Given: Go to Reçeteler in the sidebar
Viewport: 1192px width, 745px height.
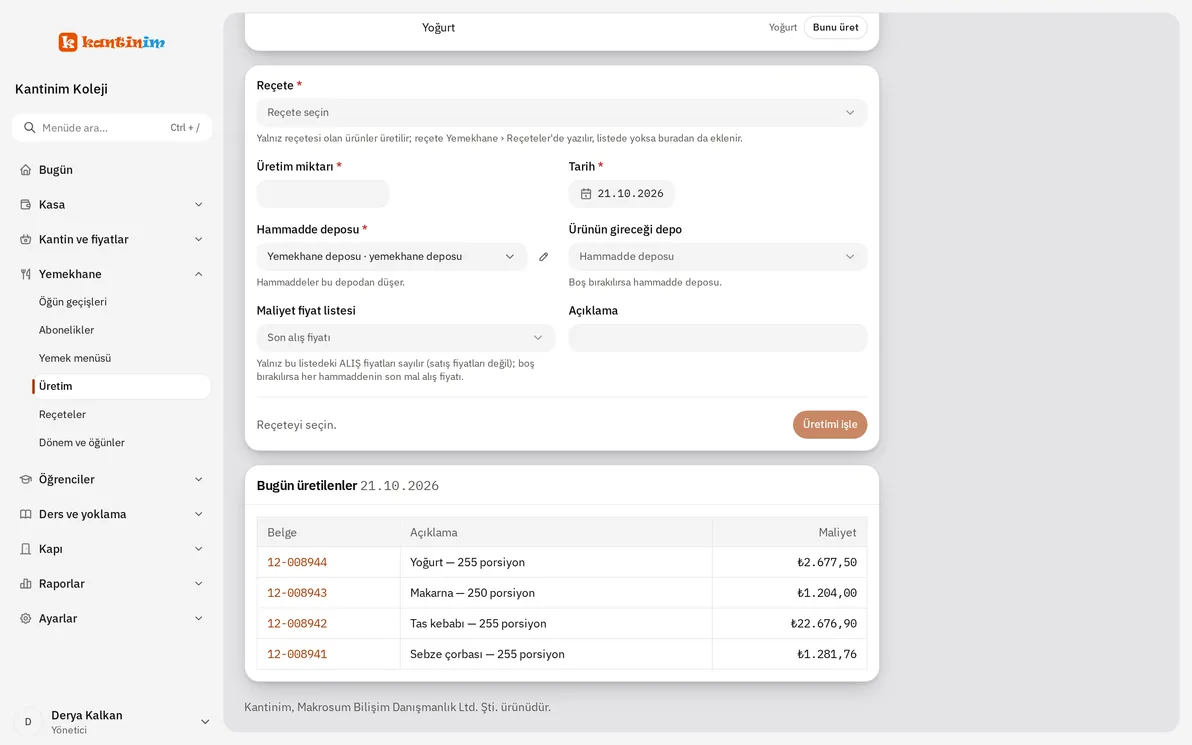Looking at the screenshot, I should coord(62,414).
